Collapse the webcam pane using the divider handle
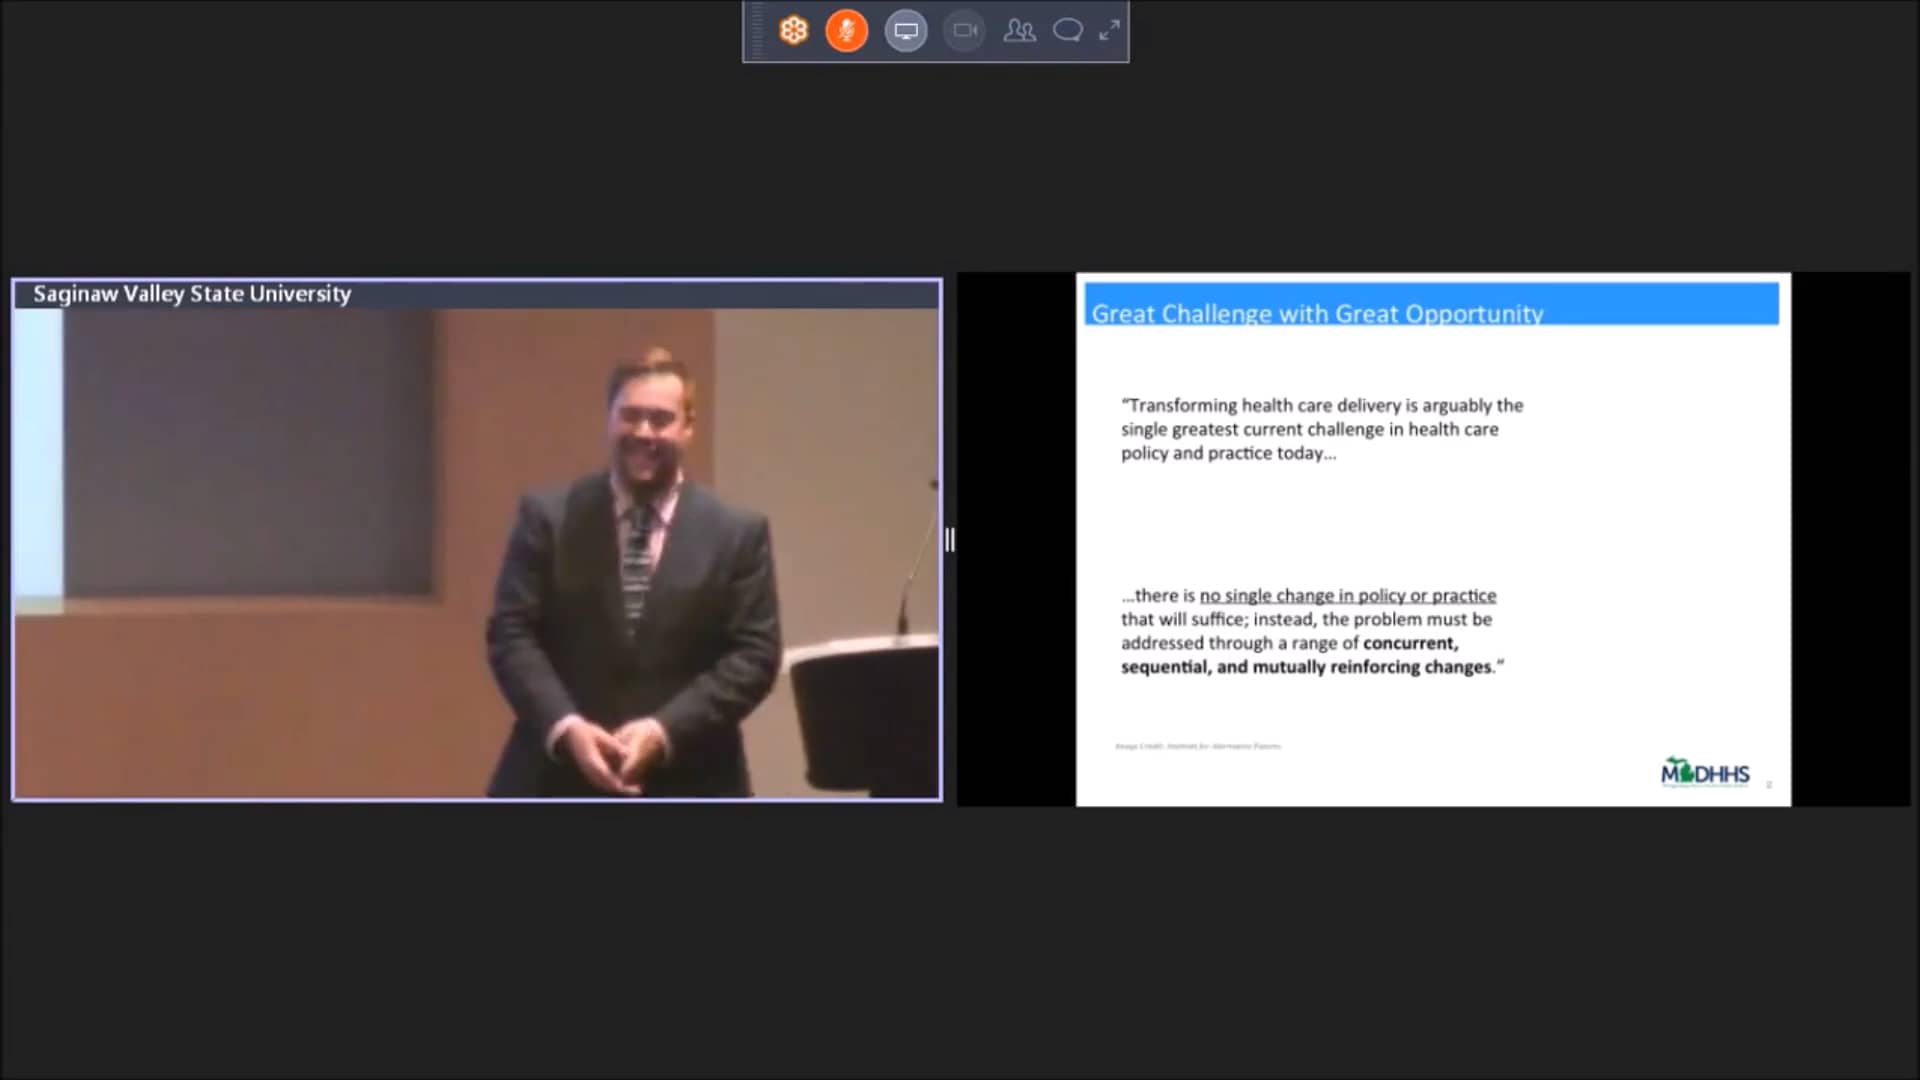The height and width of the screenshot is (1080, 1920). [949, 540]
